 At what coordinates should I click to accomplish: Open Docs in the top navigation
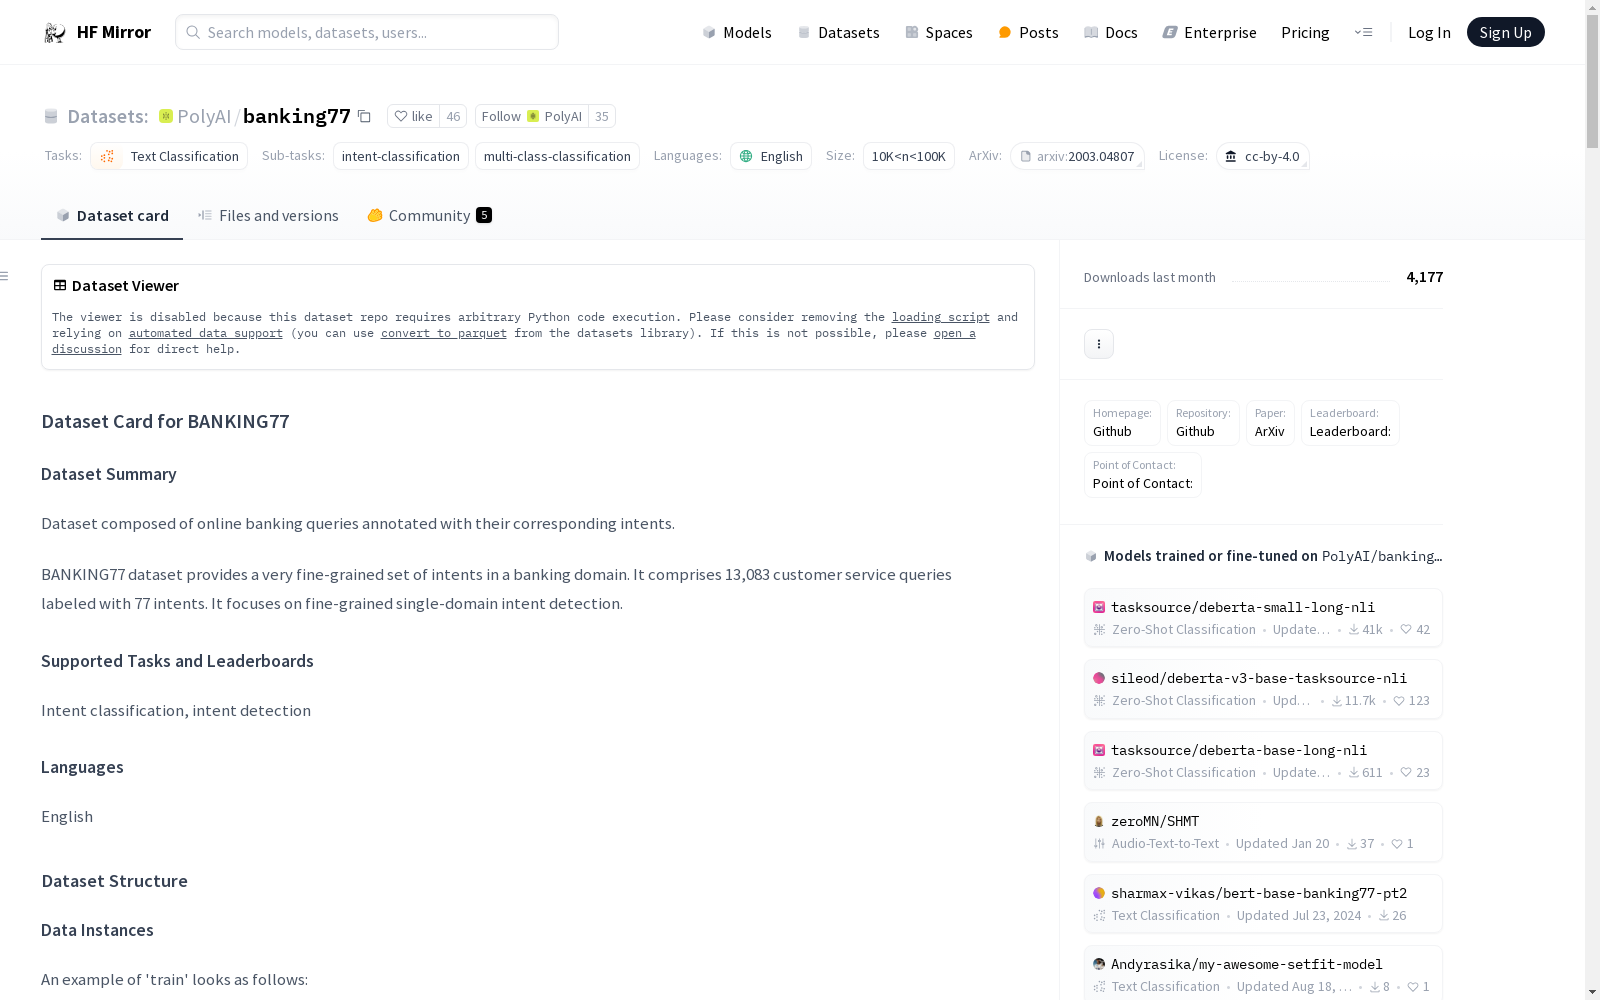(1111, 32)
